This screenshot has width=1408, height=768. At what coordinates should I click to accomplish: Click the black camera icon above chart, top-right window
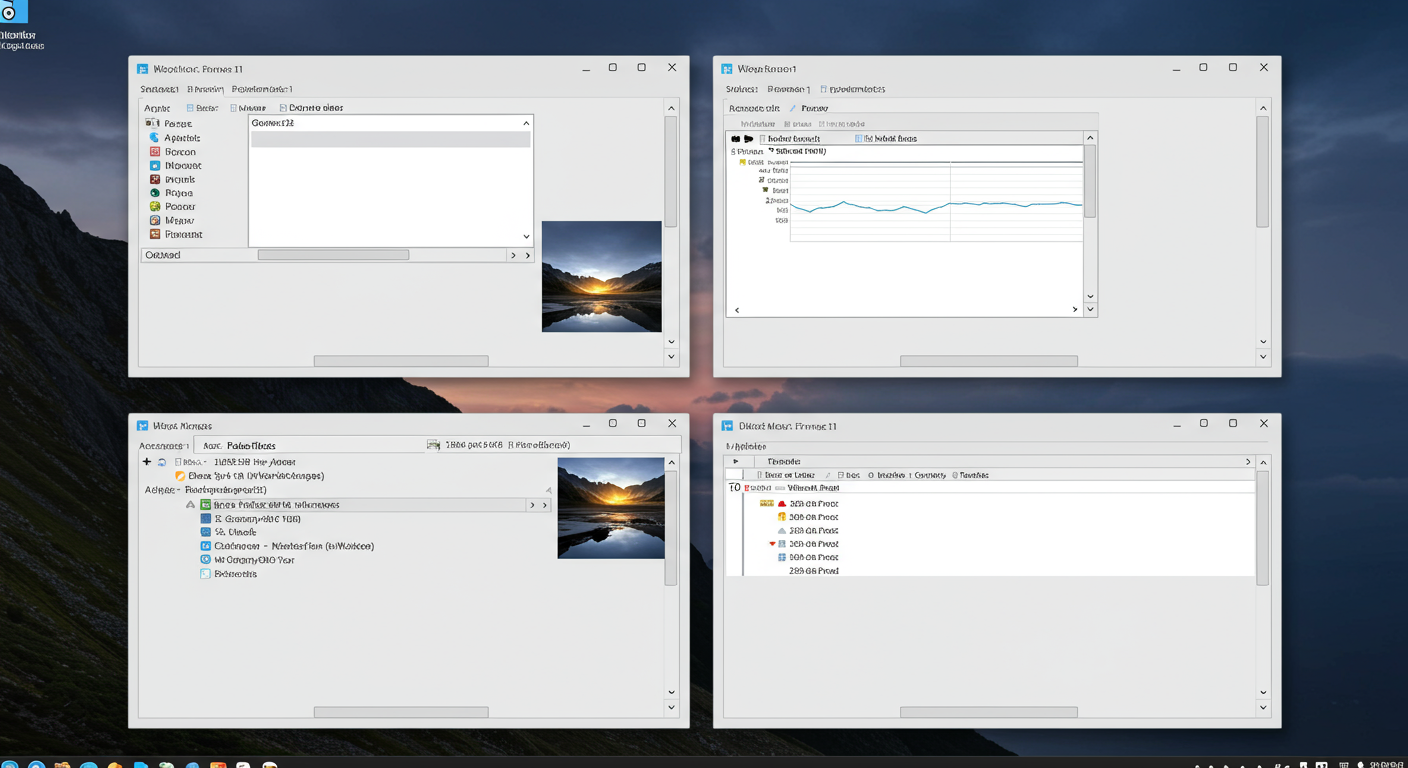coord(736,139)
